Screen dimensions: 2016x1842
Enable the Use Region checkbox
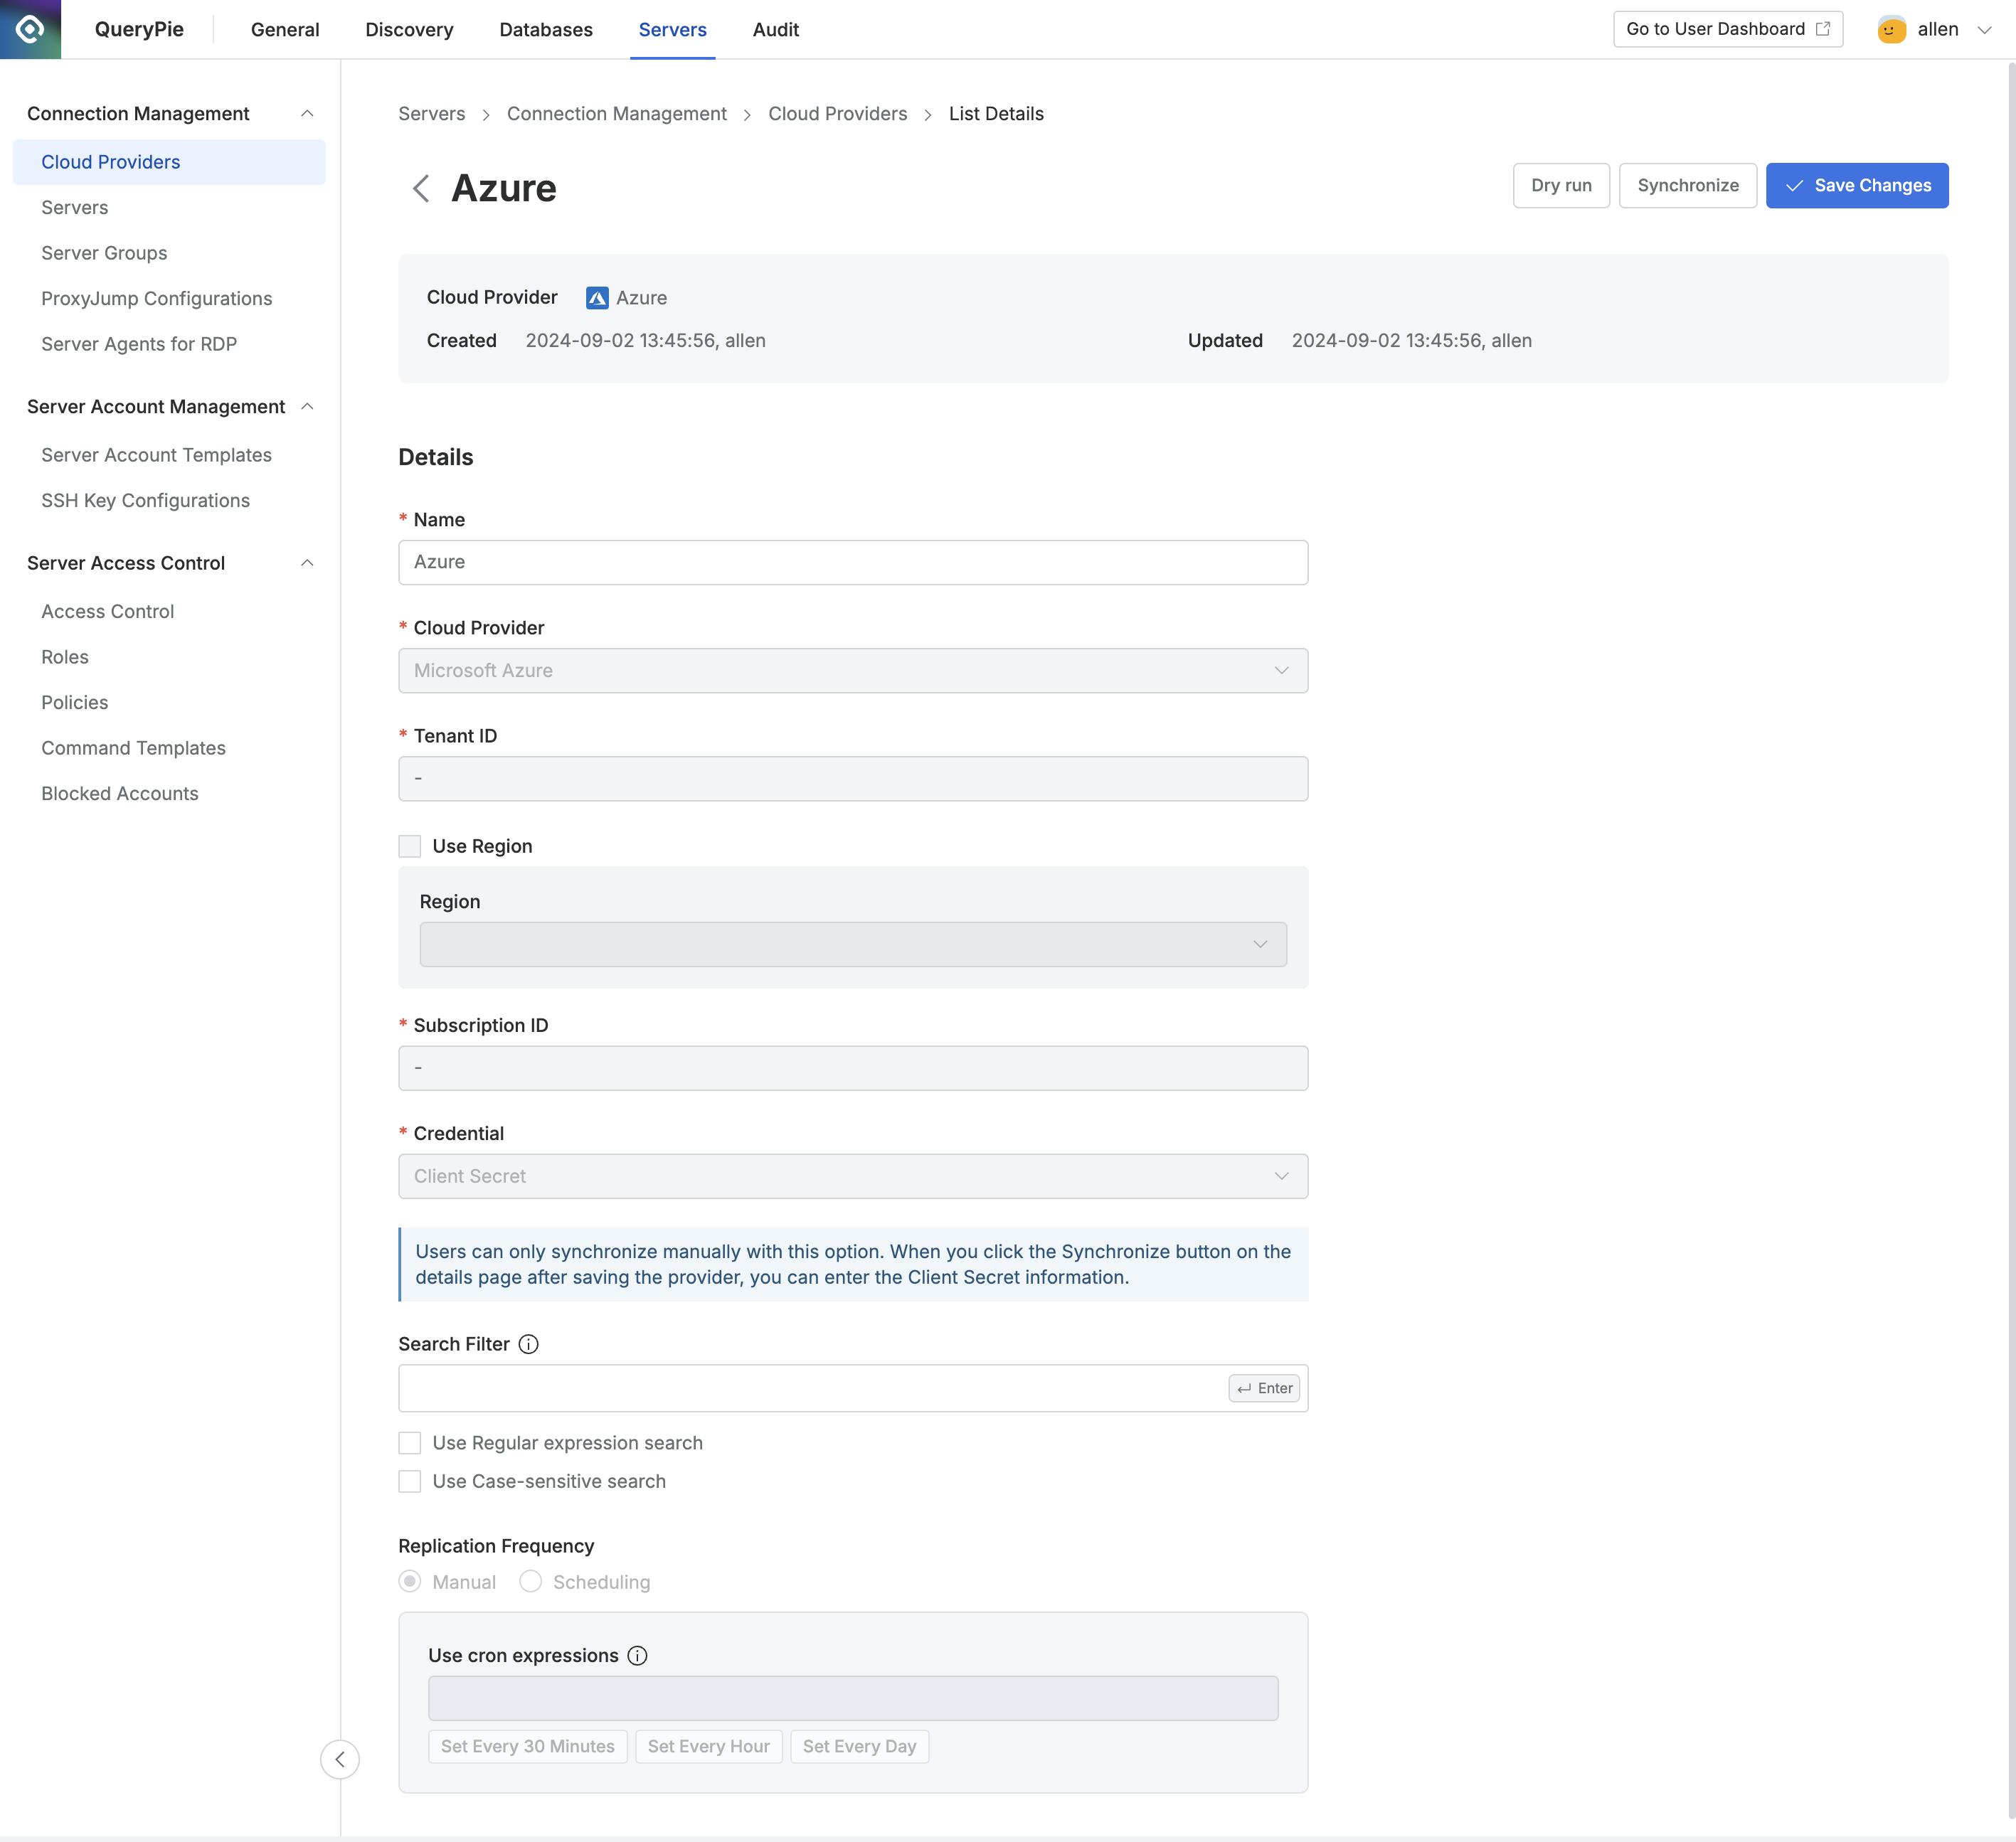410,846
